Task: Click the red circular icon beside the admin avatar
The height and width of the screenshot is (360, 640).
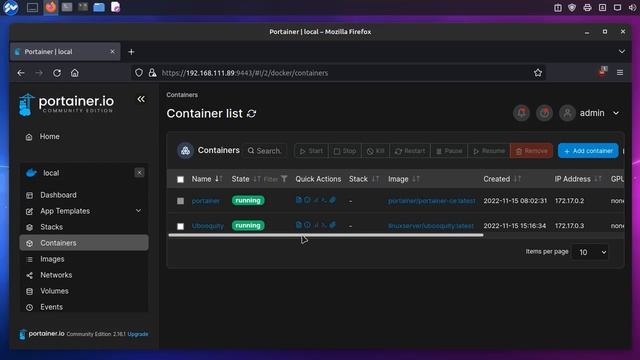Action: (x=544, y=113)
